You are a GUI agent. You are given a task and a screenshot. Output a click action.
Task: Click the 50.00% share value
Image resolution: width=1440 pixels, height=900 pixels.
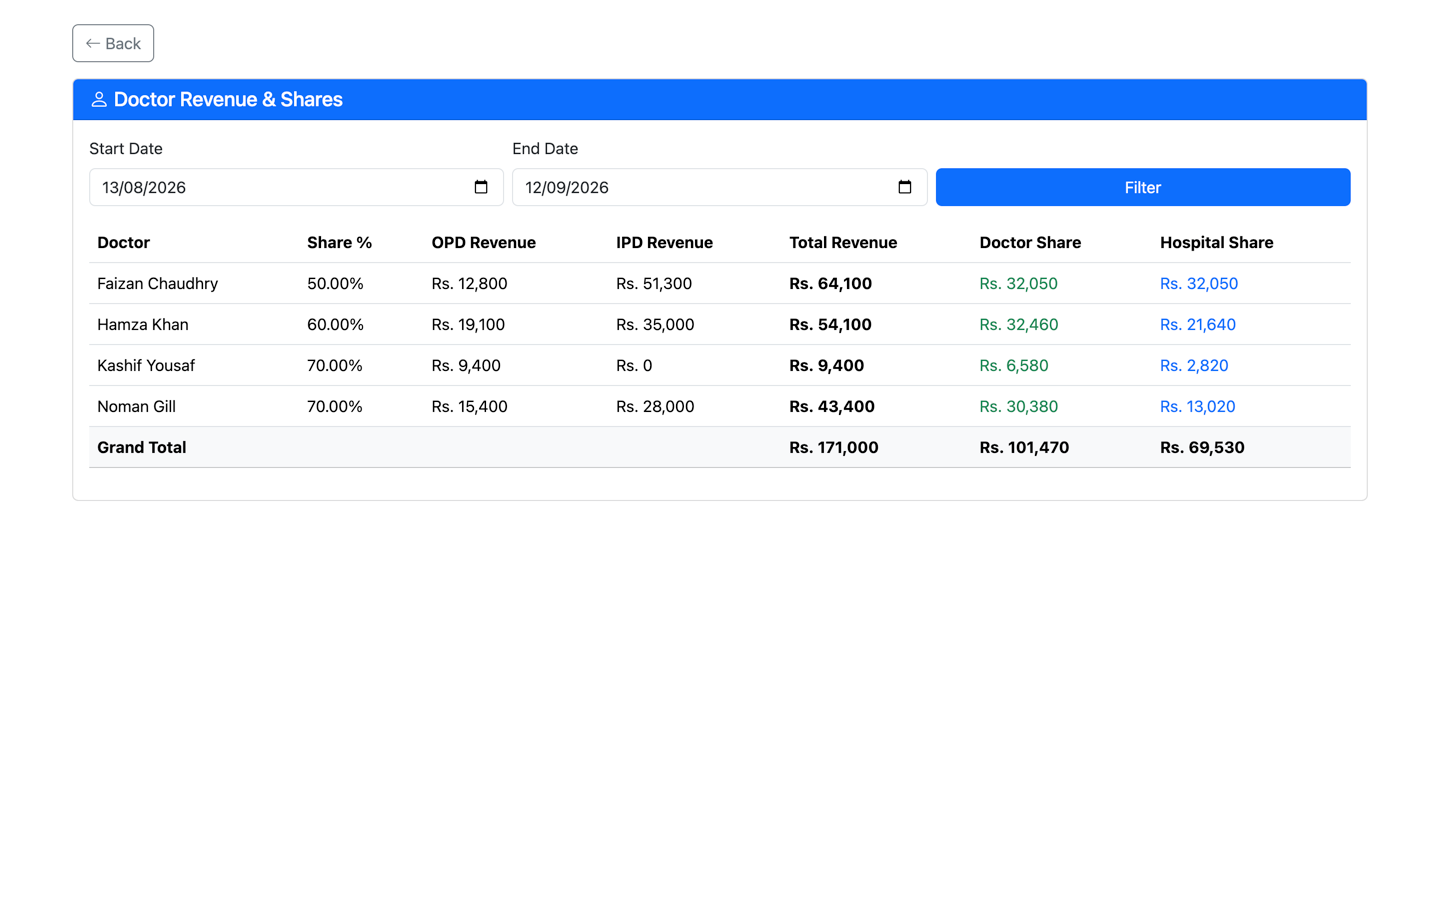(x=335, y=283)
